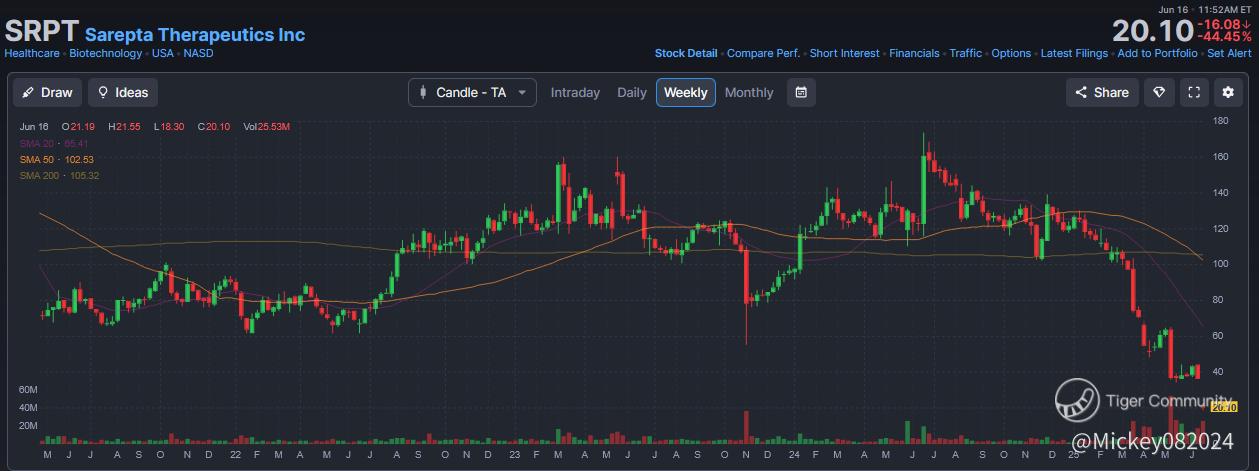Open the Ideas panel
This screenshot has height=471, width=1259.
[x=123, y=92]
